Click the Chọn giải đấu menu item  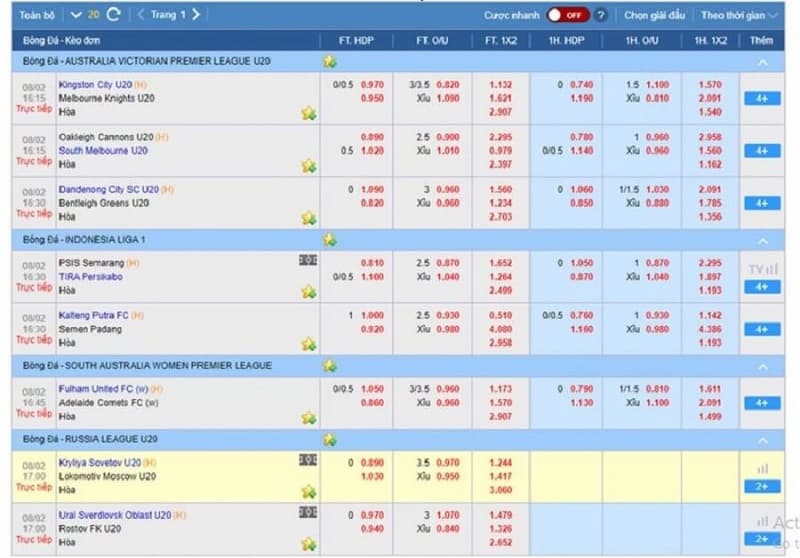point(655,15)
